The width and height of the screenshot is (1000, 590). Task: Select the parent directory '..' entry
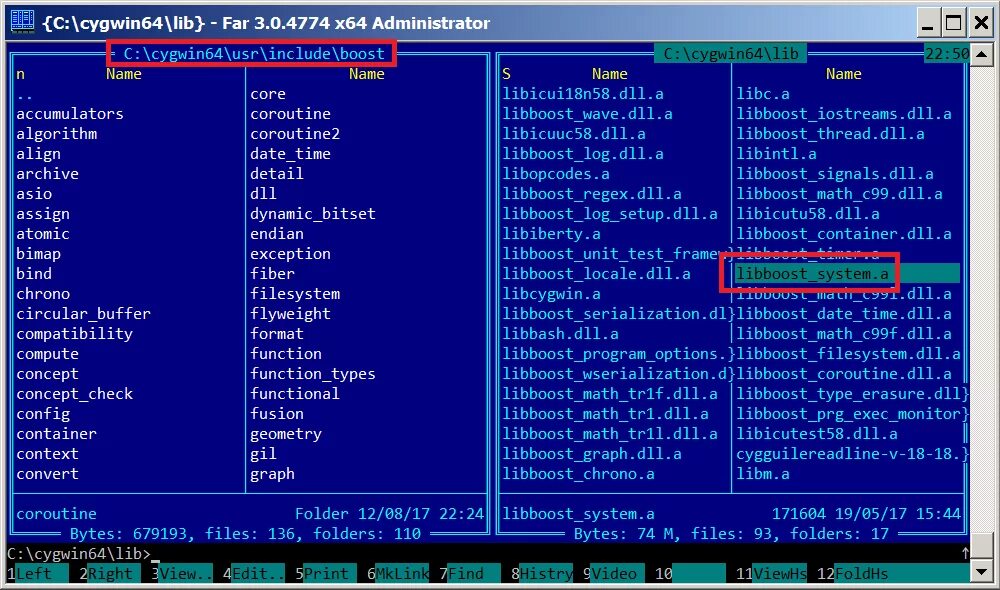[x=25, y=94]
